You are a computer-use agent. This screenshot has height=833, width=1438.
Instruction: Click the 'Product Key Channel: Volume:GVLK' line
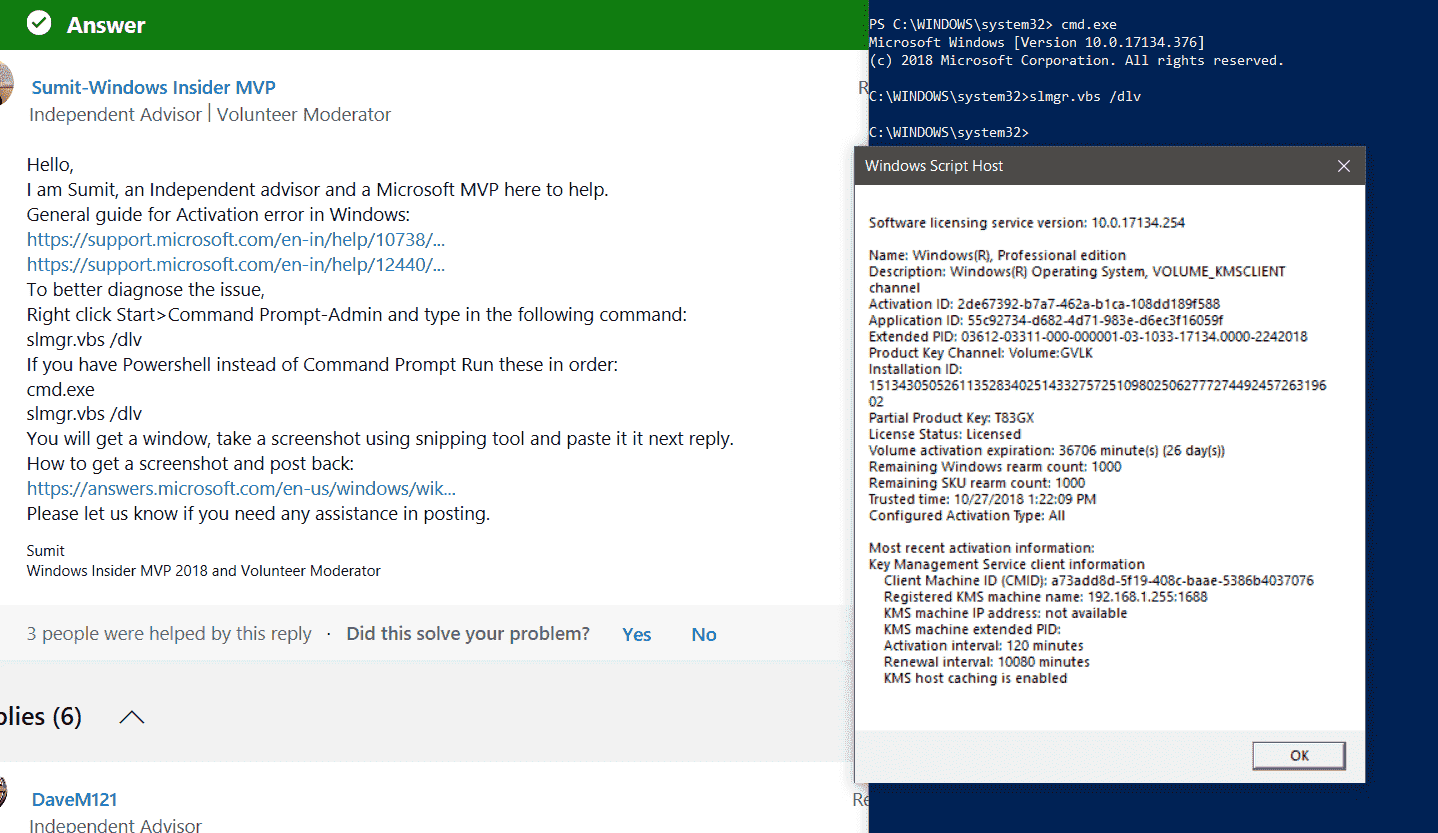[x=982, y=353]
